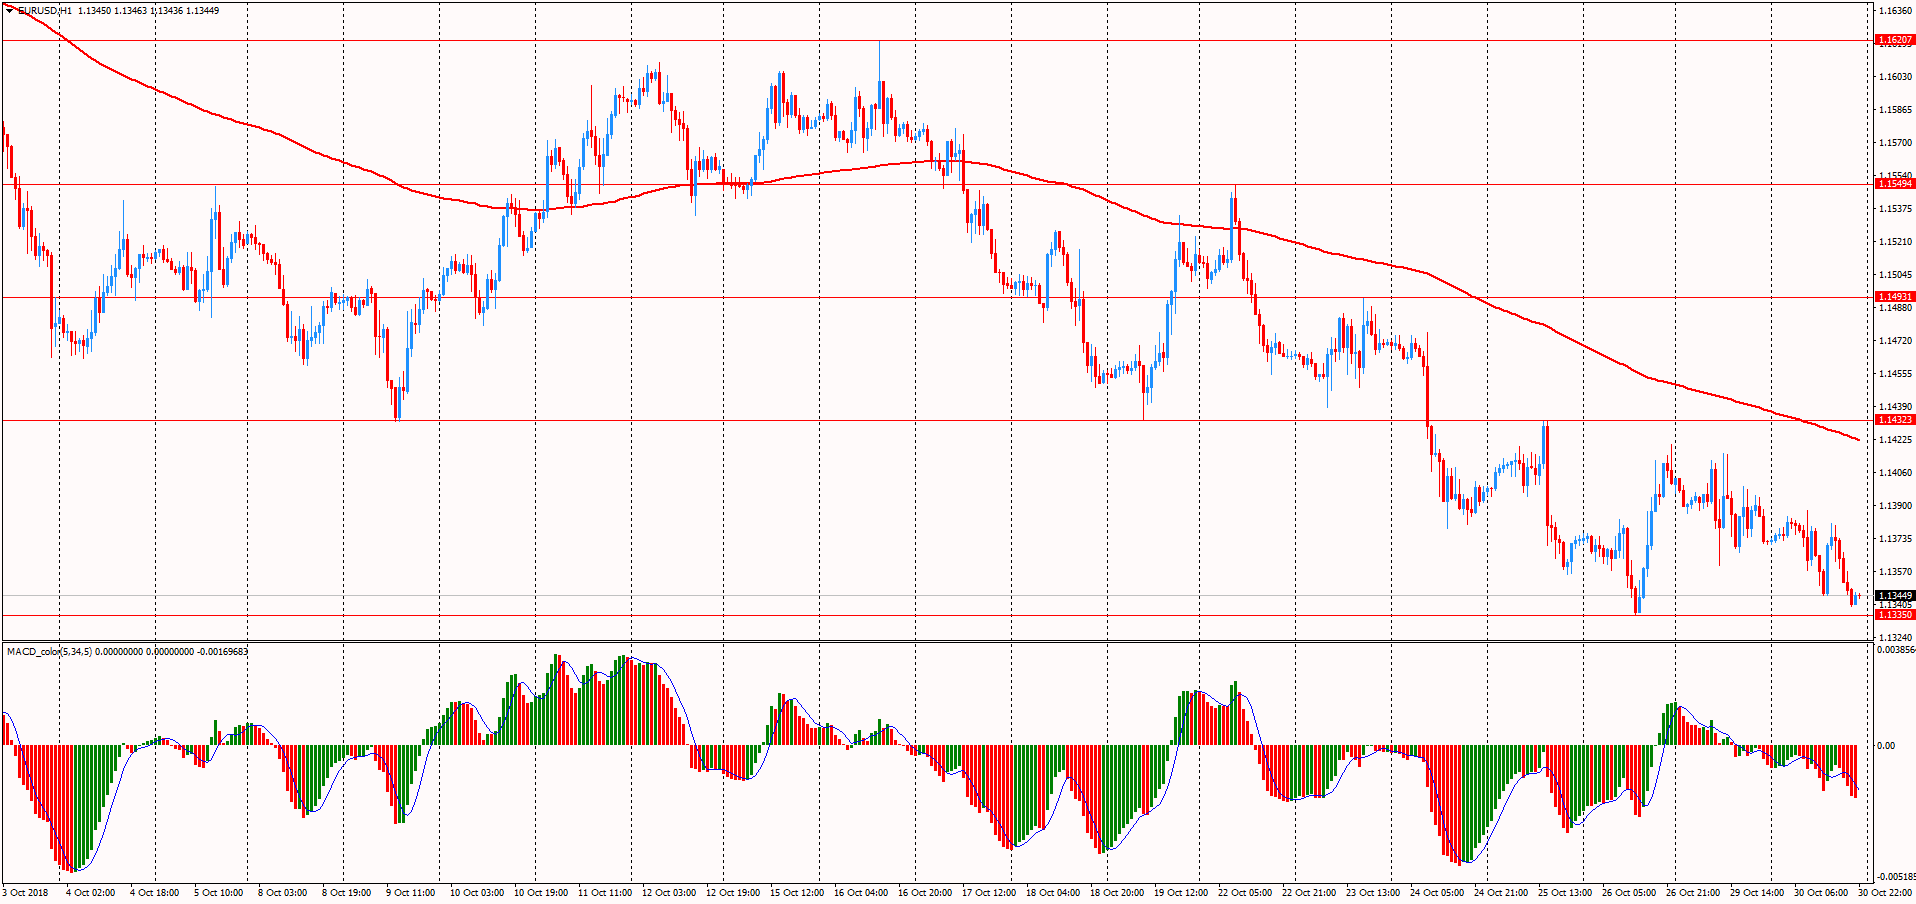1916x904 pixels.
Task: Select the 1.16207 red price level tag
Action: tap(1894, 41)
